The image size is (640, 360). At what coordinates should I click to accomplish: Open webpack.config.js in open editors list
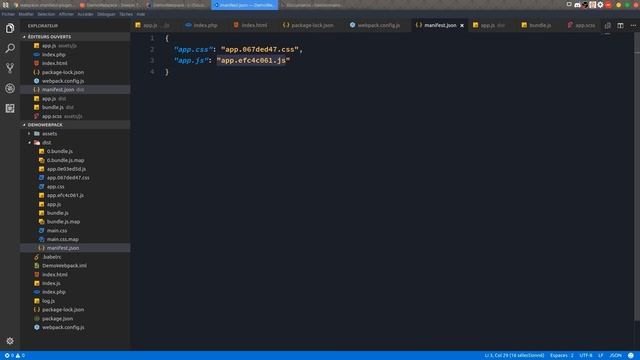pos(63,81)
